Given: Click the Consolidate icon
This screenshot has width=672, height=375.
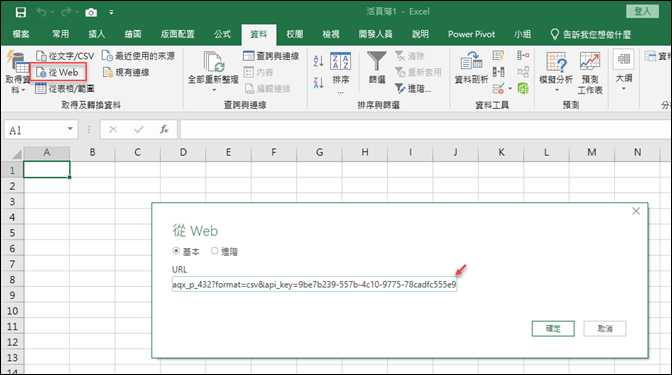Looking at the screenshot, I should click(523, 56).
